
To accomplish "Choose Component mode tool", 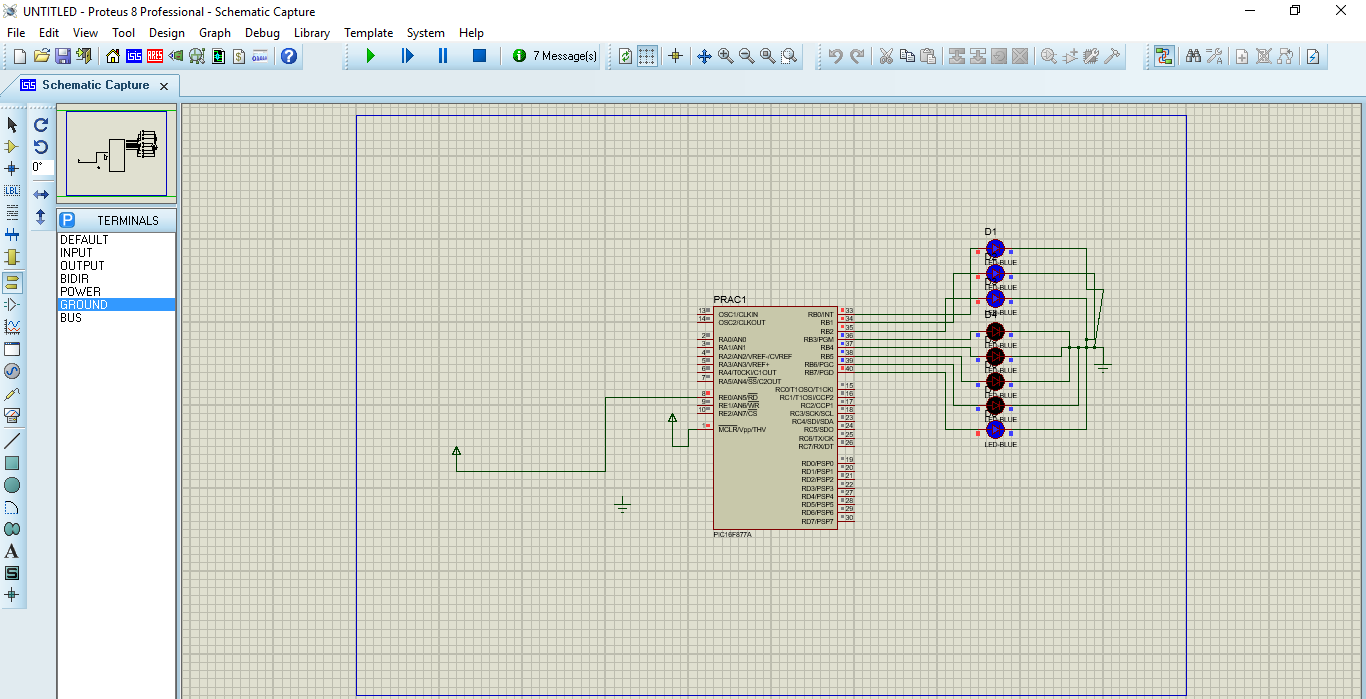I will 12,146.
